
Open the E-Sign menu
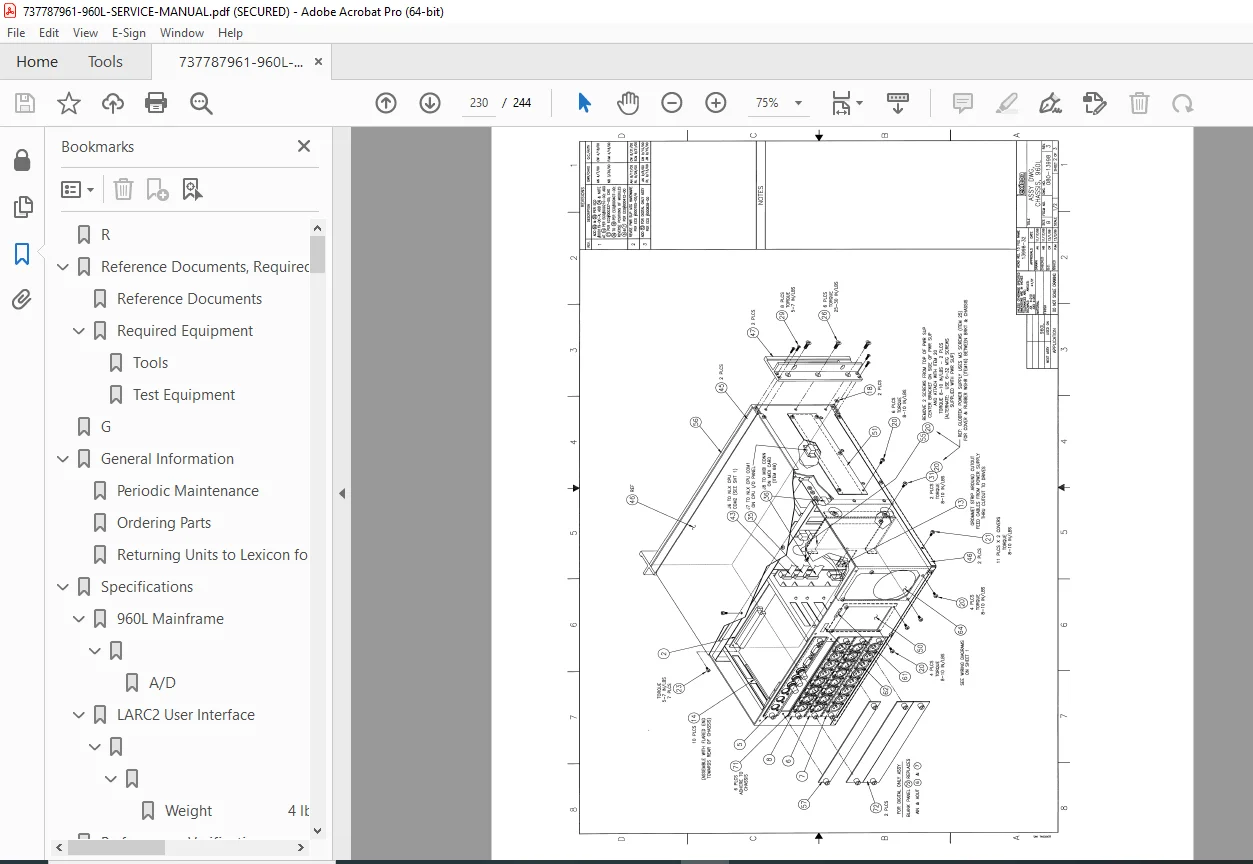click(129, 33)
